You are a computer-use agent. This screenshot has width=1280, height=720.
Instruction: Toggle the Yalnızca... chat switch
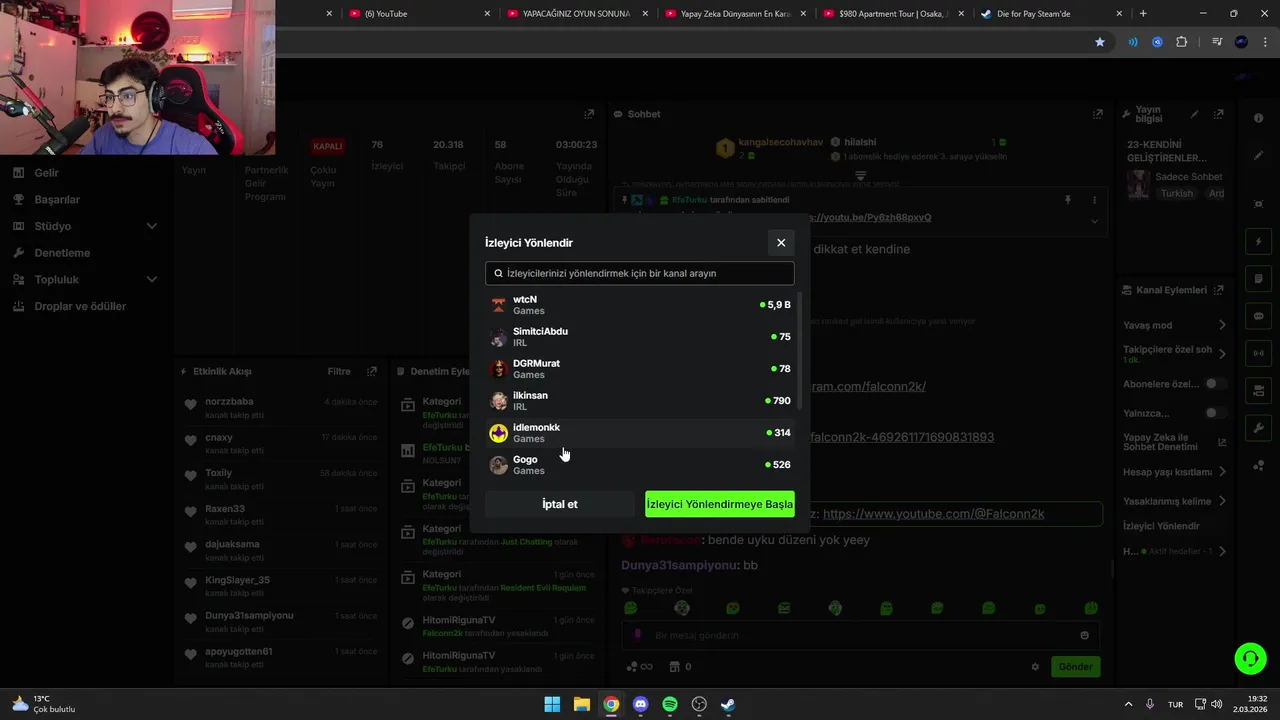1216,413
